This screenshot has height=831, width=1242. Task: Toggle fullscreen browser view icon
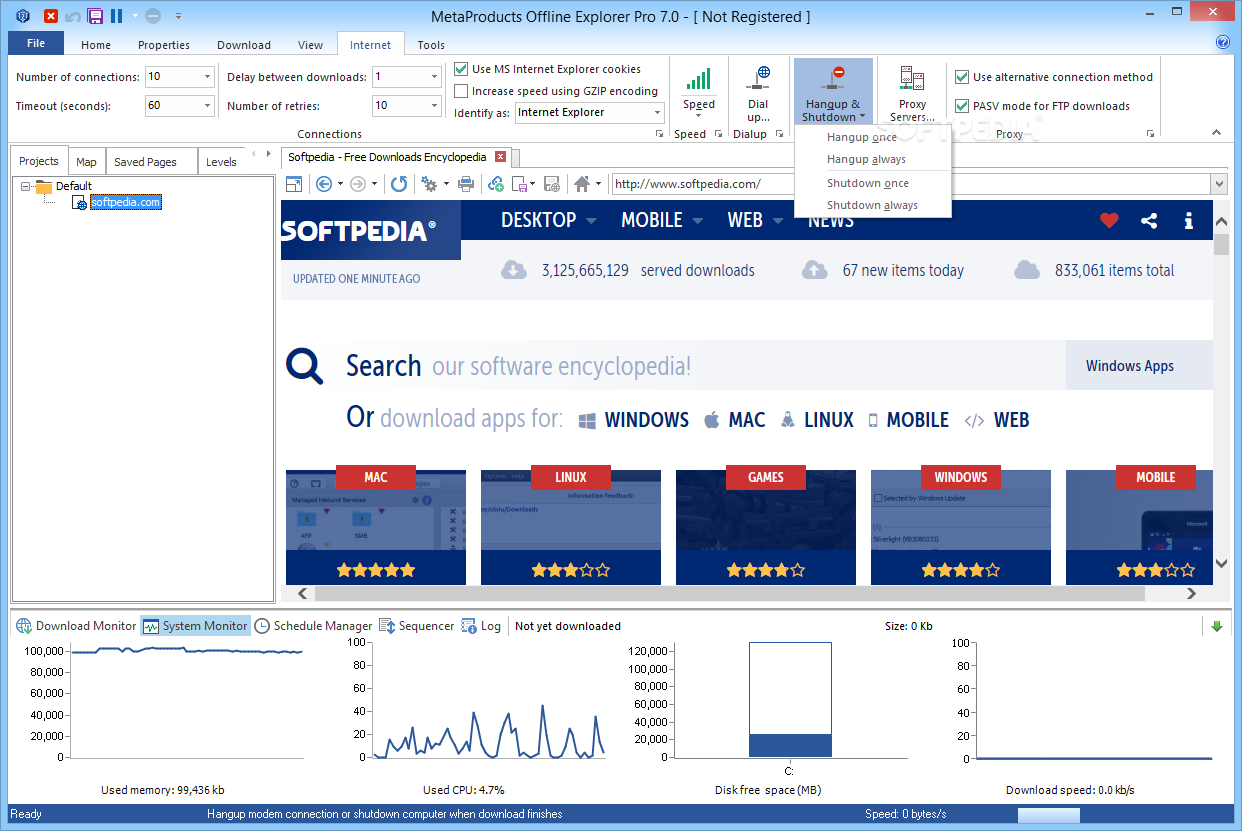pos(294,184)
